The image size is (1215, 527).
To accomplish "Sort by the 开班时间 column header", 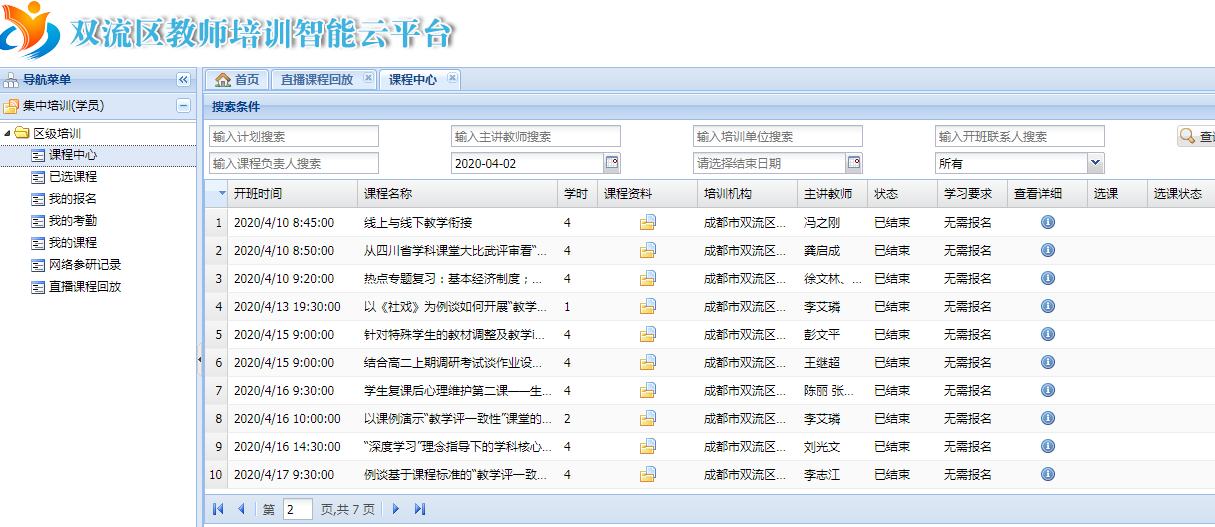I will [x=258, y=194].
